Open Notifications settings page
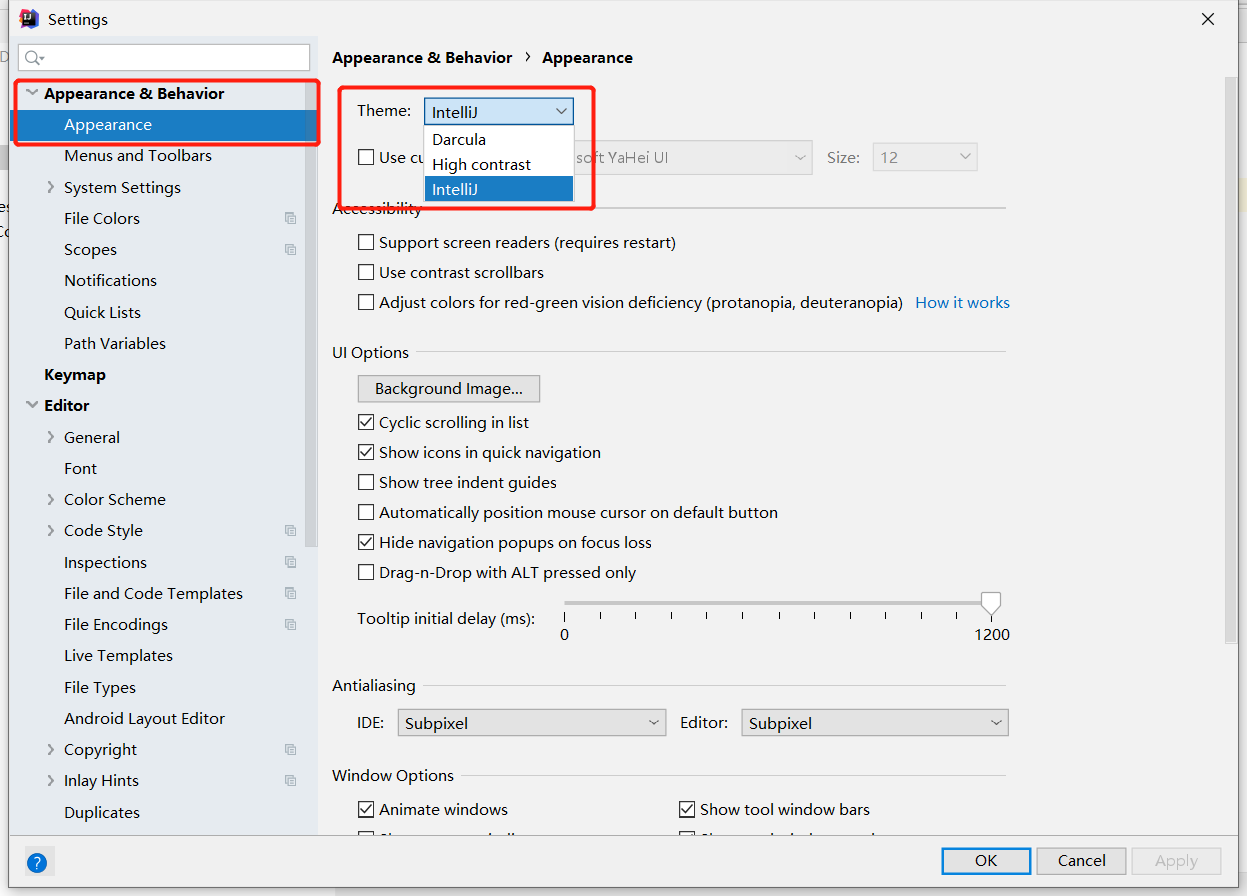 pos(110,281)
